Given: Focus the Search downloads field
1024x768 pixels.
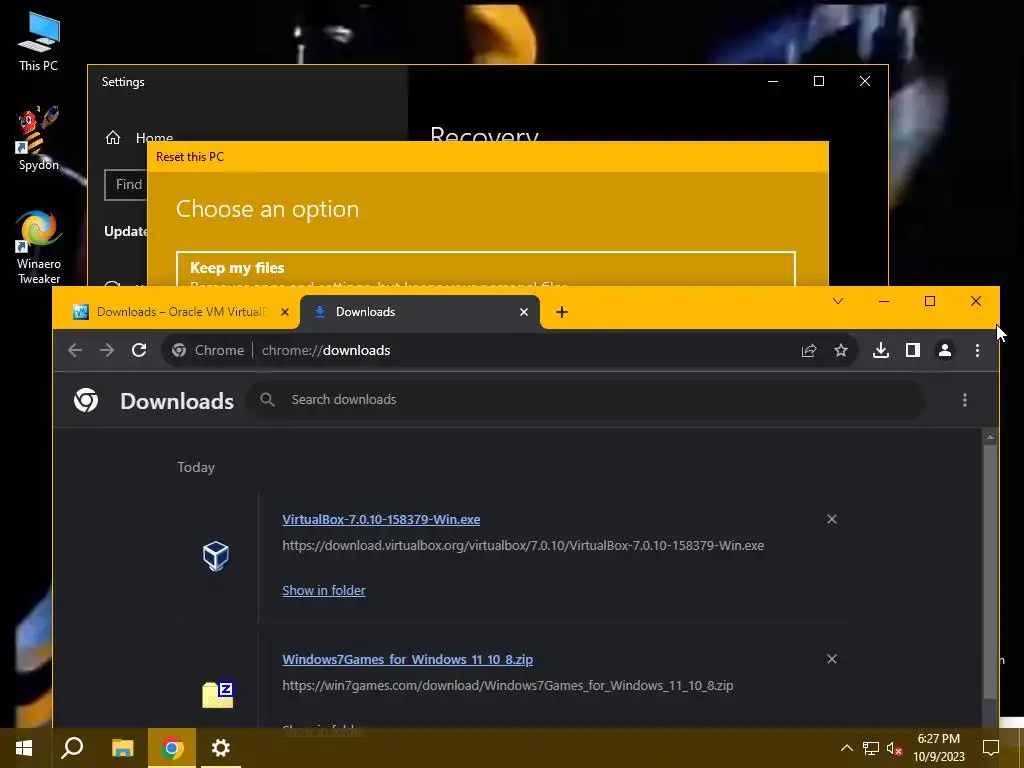Looking at the screenshot, I should (x=586, y=400).
